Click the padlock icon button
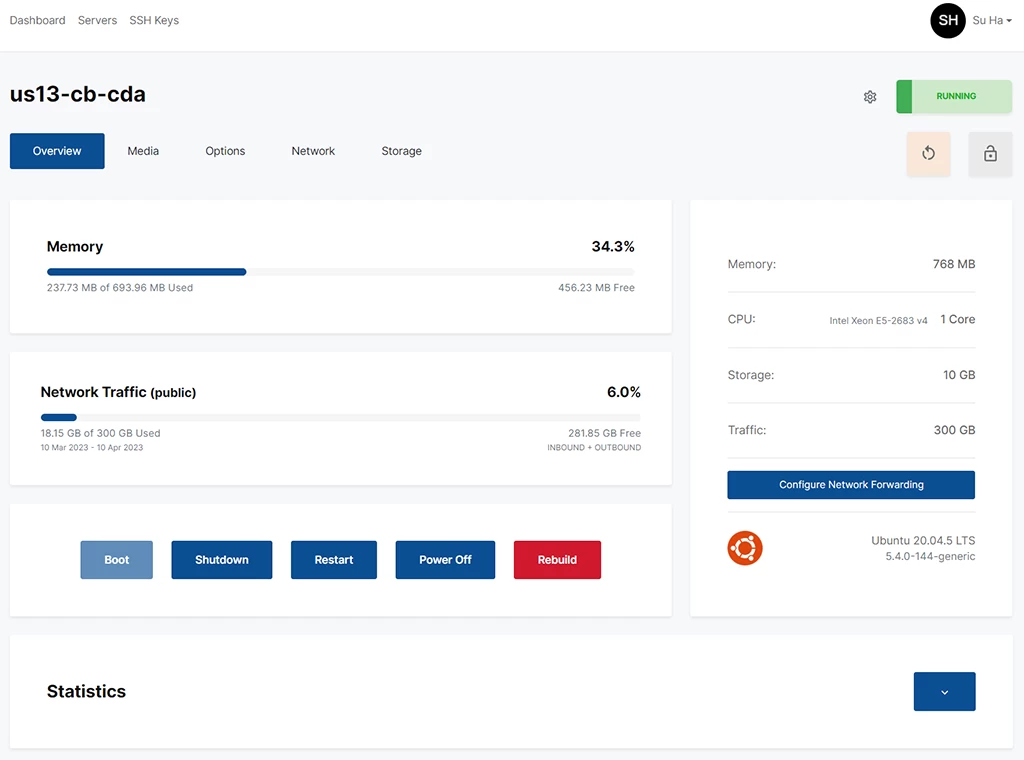This screenshot has height=760, width=1024. pos(990,153)
